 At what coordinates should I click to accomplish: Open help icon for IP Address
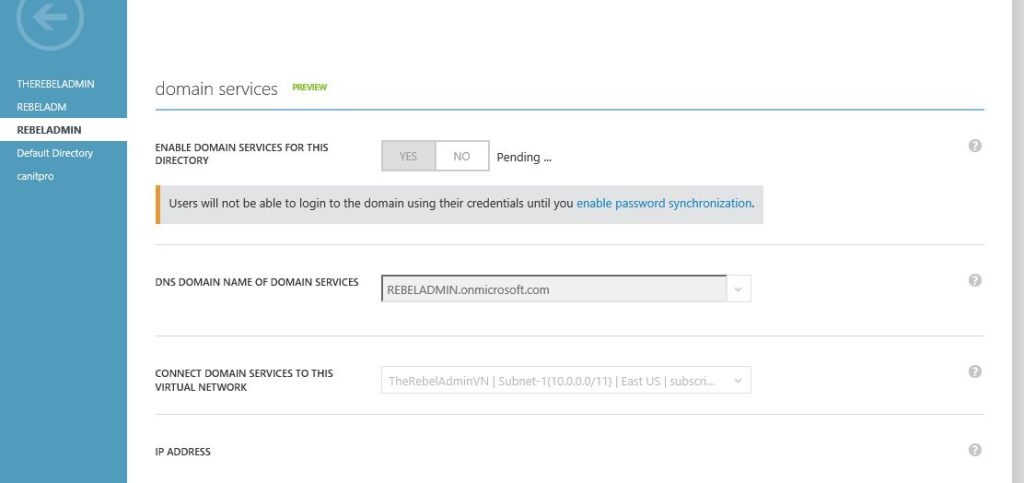(975, 451)
